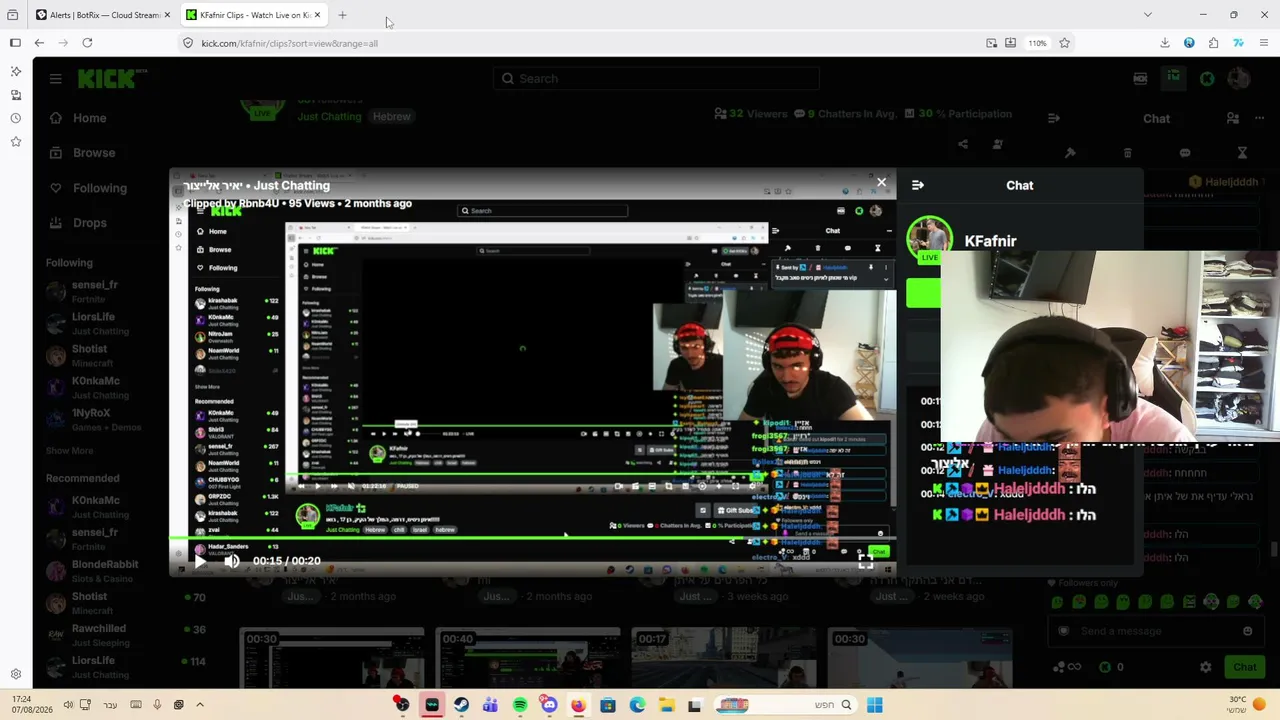The width and height of the screenshot is (1280, 720).
Task: Open the browser application menu
Action: point(1264,43)
